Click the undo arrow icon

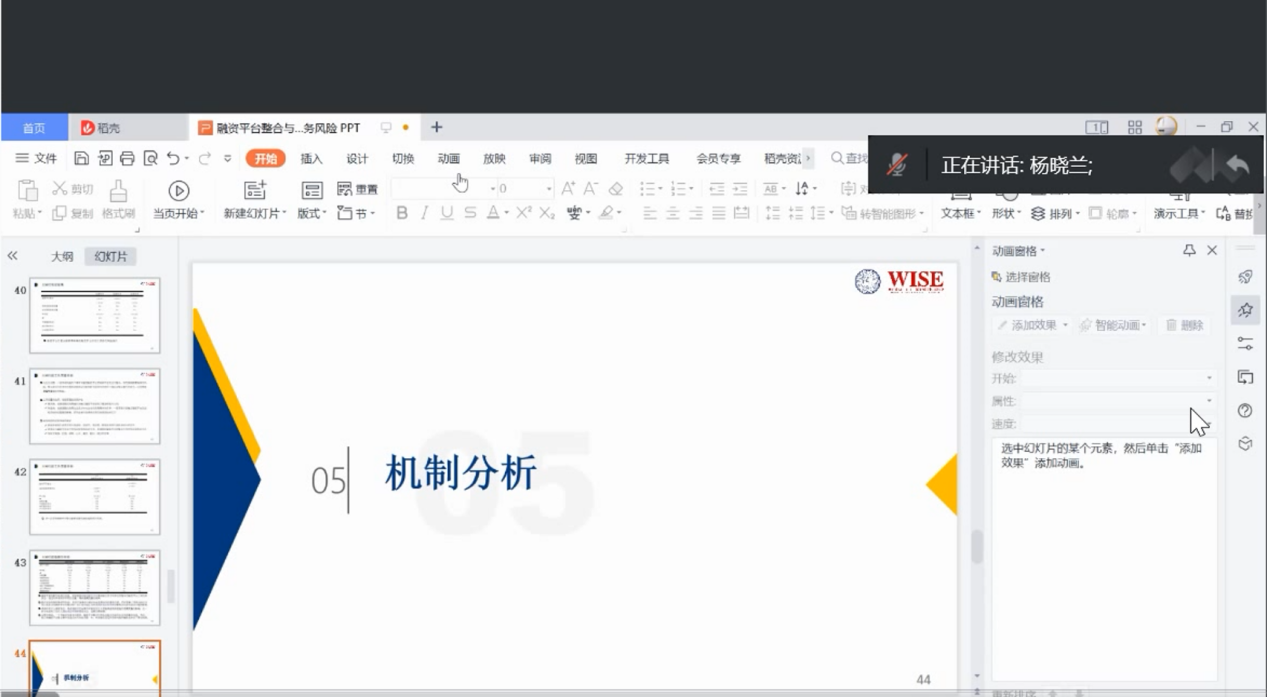click(173, 158)
